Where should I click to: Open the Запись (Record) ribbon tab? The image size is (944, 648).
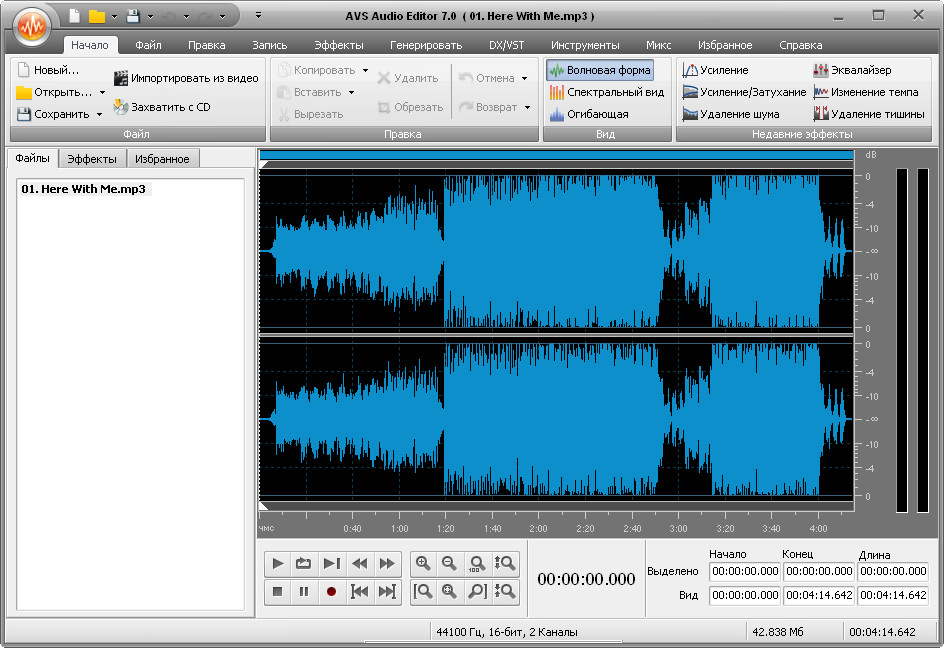tap(270, 45)
